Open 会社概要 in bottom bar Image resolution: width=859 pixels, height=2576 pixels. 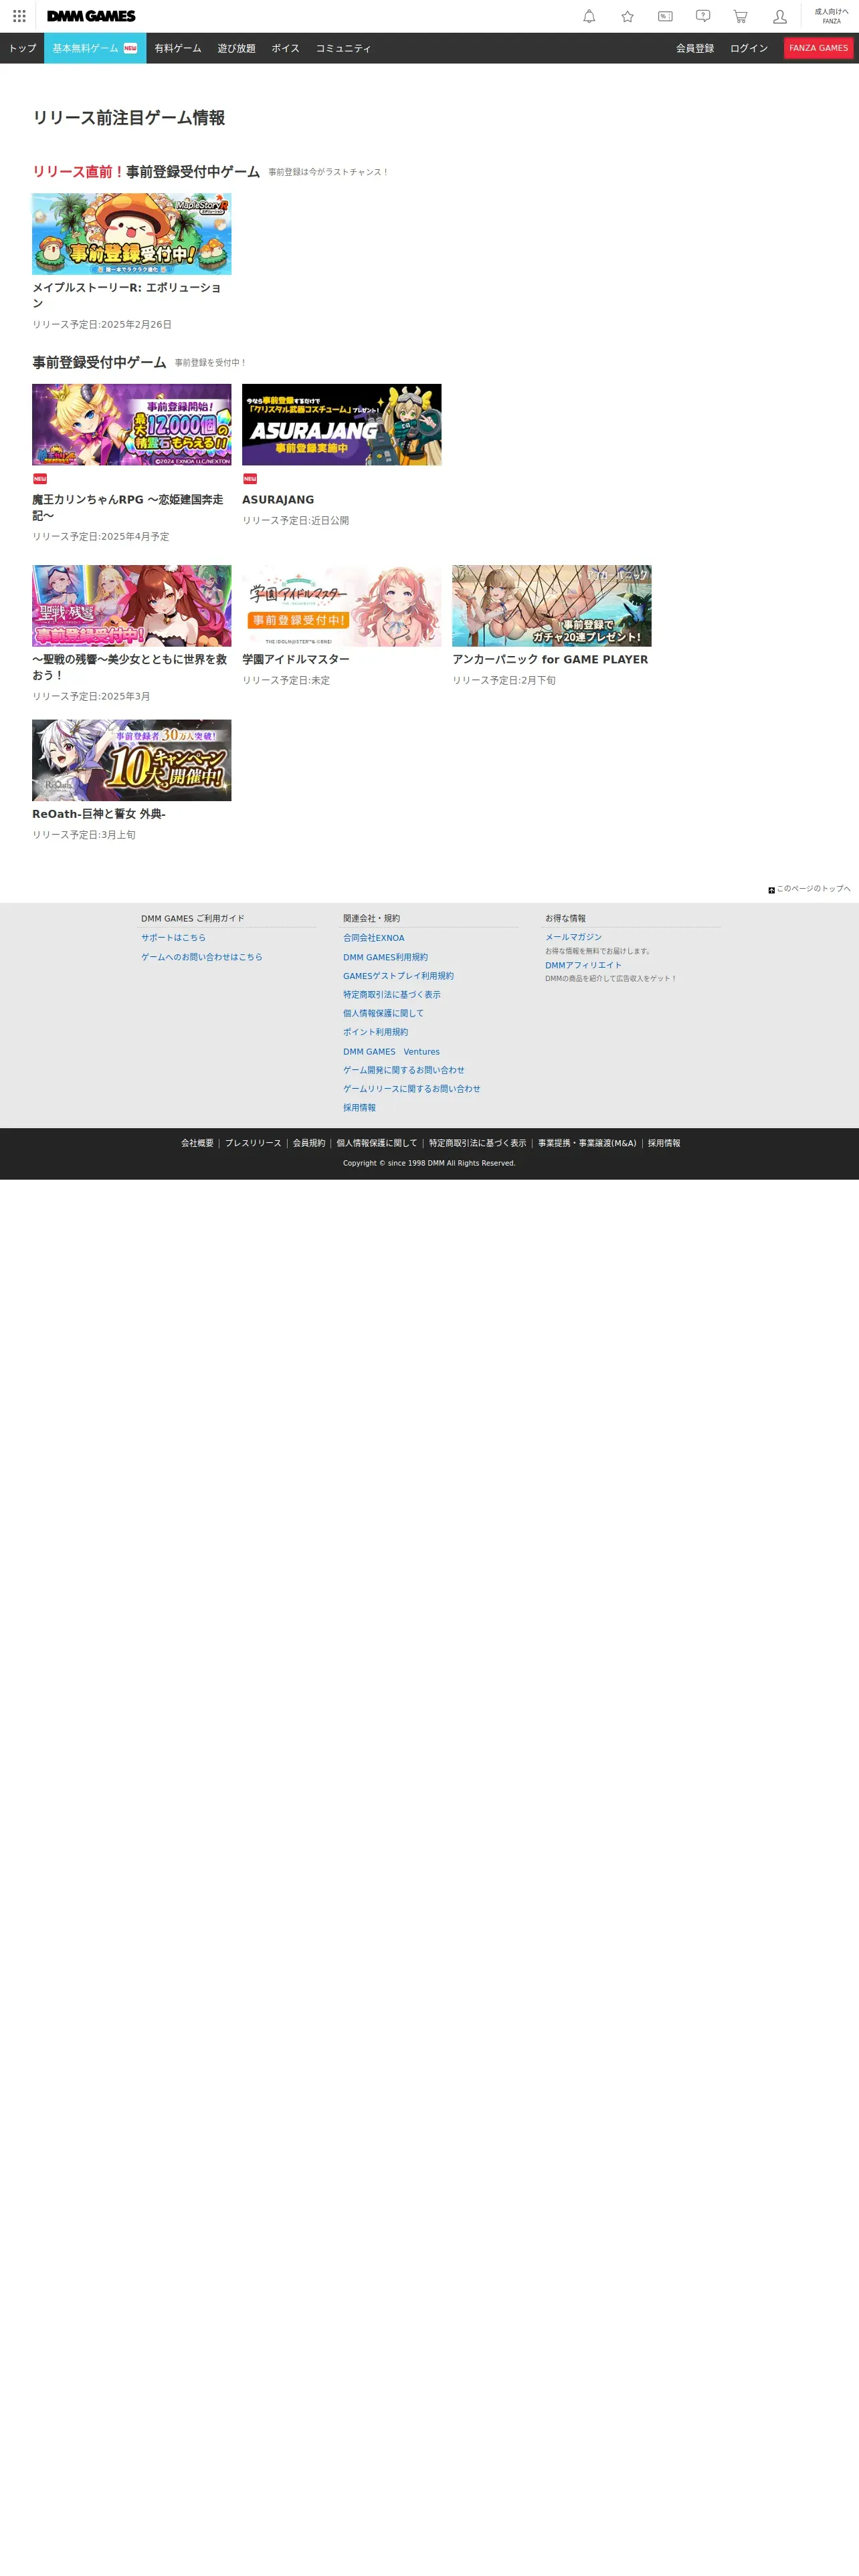click(x=197, y=1143)
